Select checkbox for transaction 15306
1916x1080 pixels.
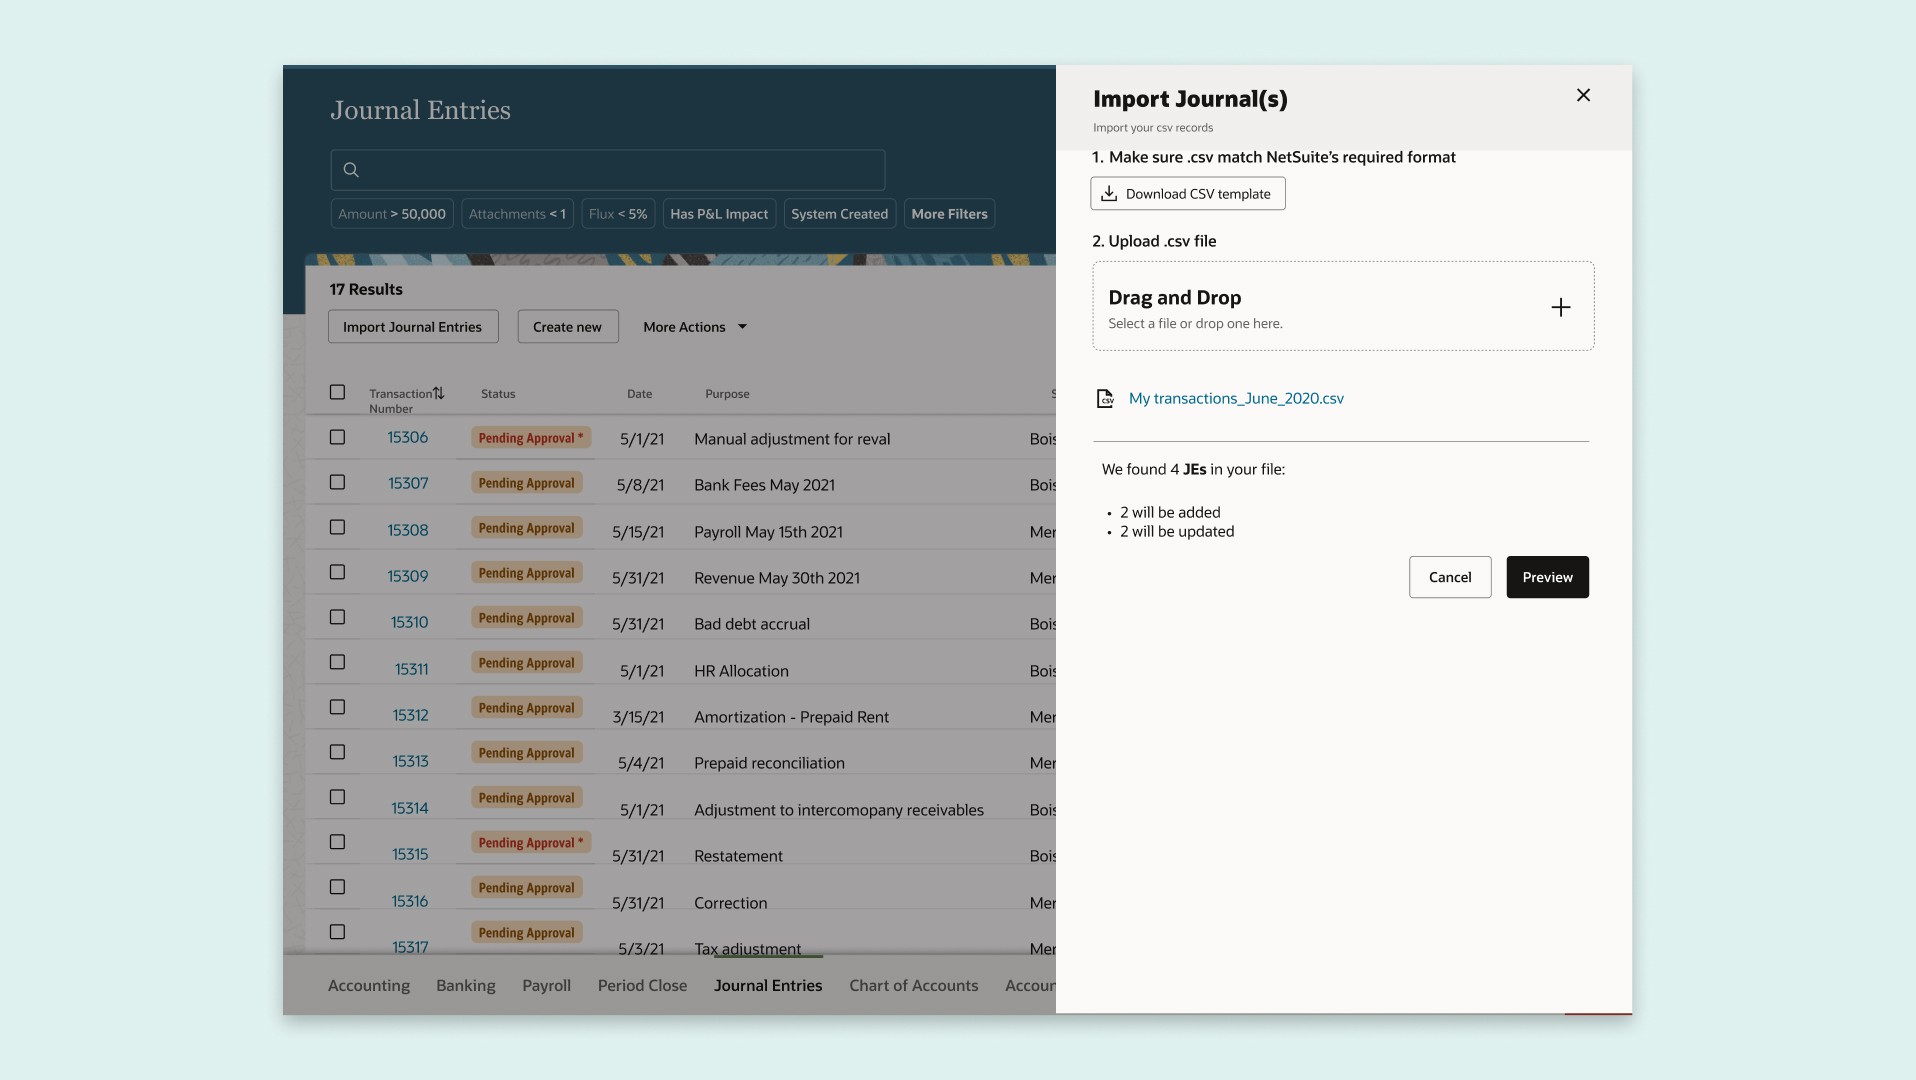[337, 437]
